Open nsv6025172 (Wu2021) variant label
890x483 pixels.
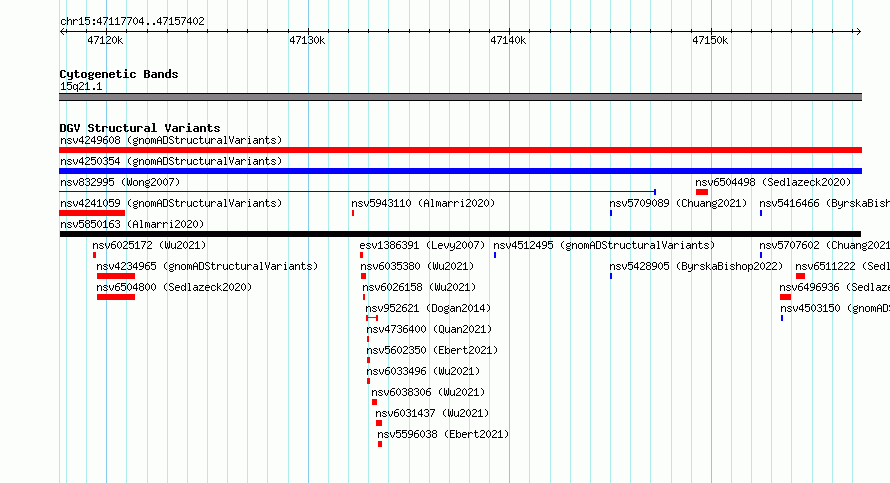click(x=149, y=245)
